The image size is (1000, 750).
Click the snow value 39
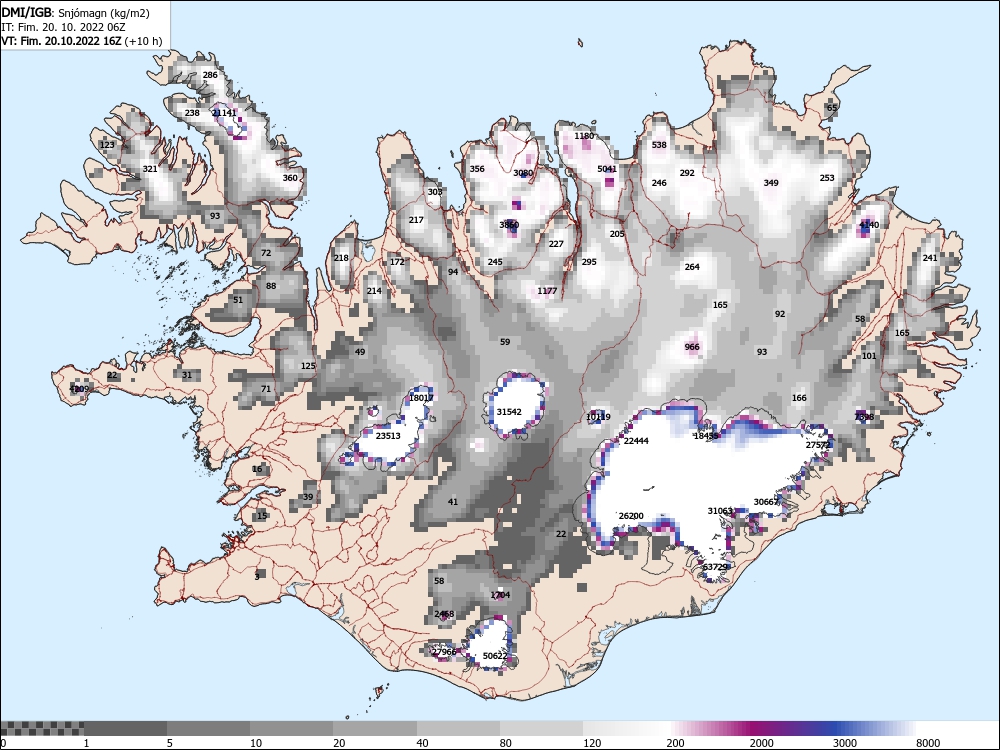pos(308,497)
